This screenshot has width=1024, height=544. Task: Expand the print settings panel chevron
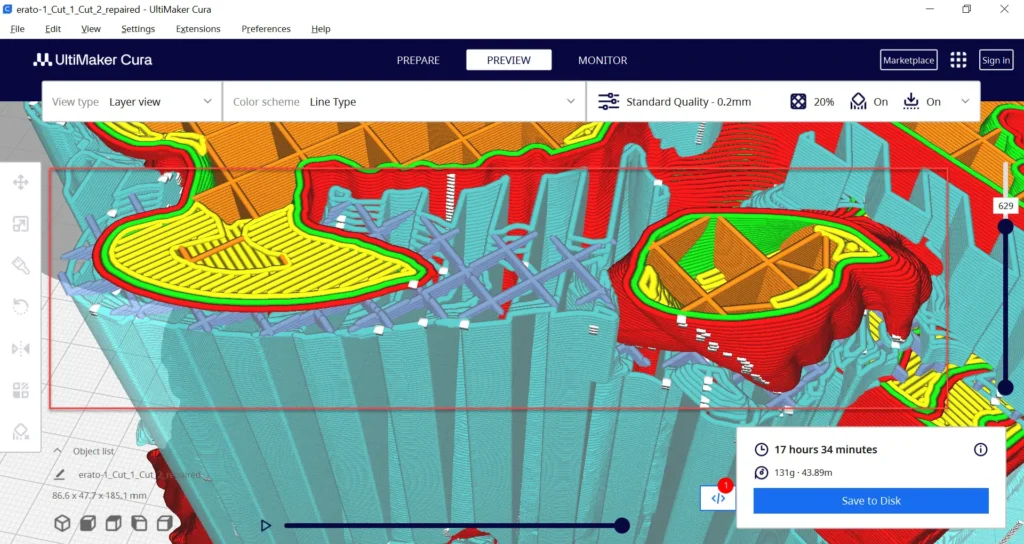965,101
